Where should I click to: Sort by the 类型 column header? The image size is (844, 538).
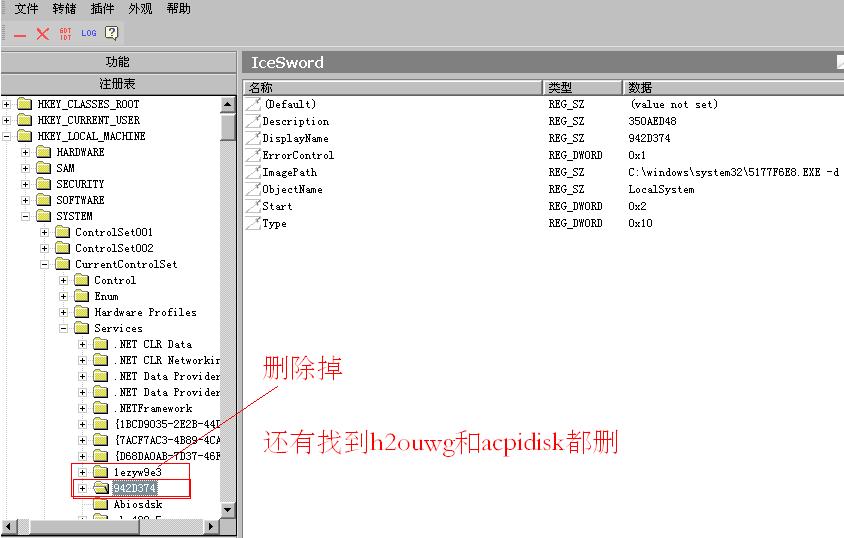point(582,87)
